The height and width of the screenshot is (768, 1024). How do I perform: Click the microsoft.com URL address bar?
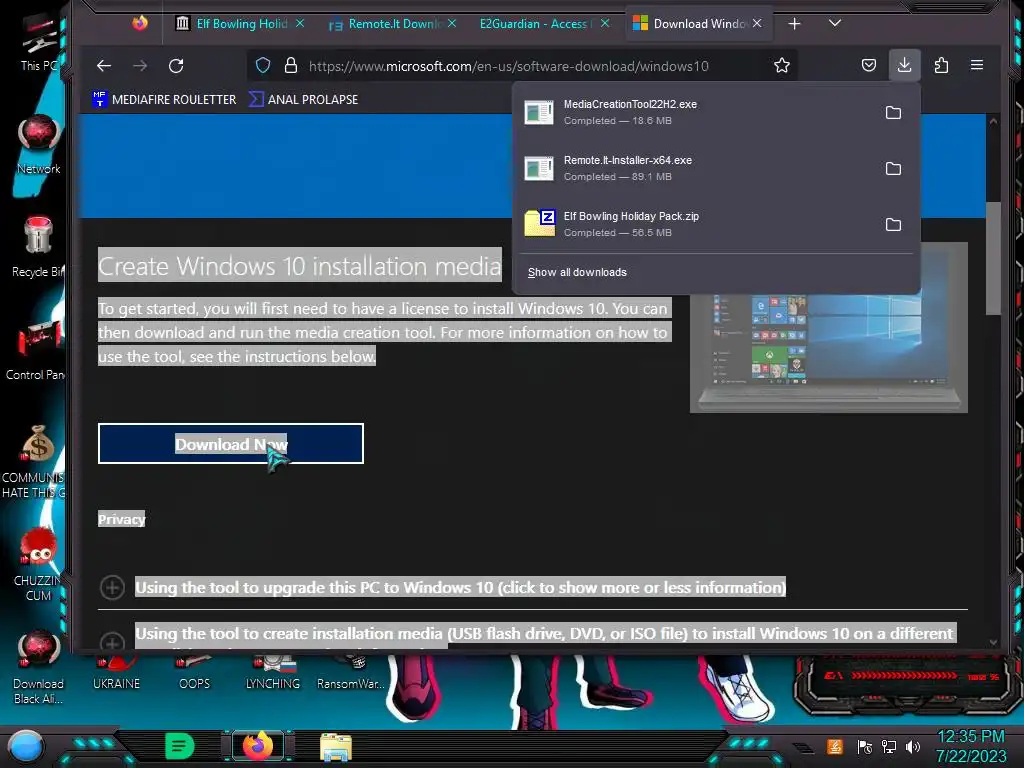(x=508, y=66)
